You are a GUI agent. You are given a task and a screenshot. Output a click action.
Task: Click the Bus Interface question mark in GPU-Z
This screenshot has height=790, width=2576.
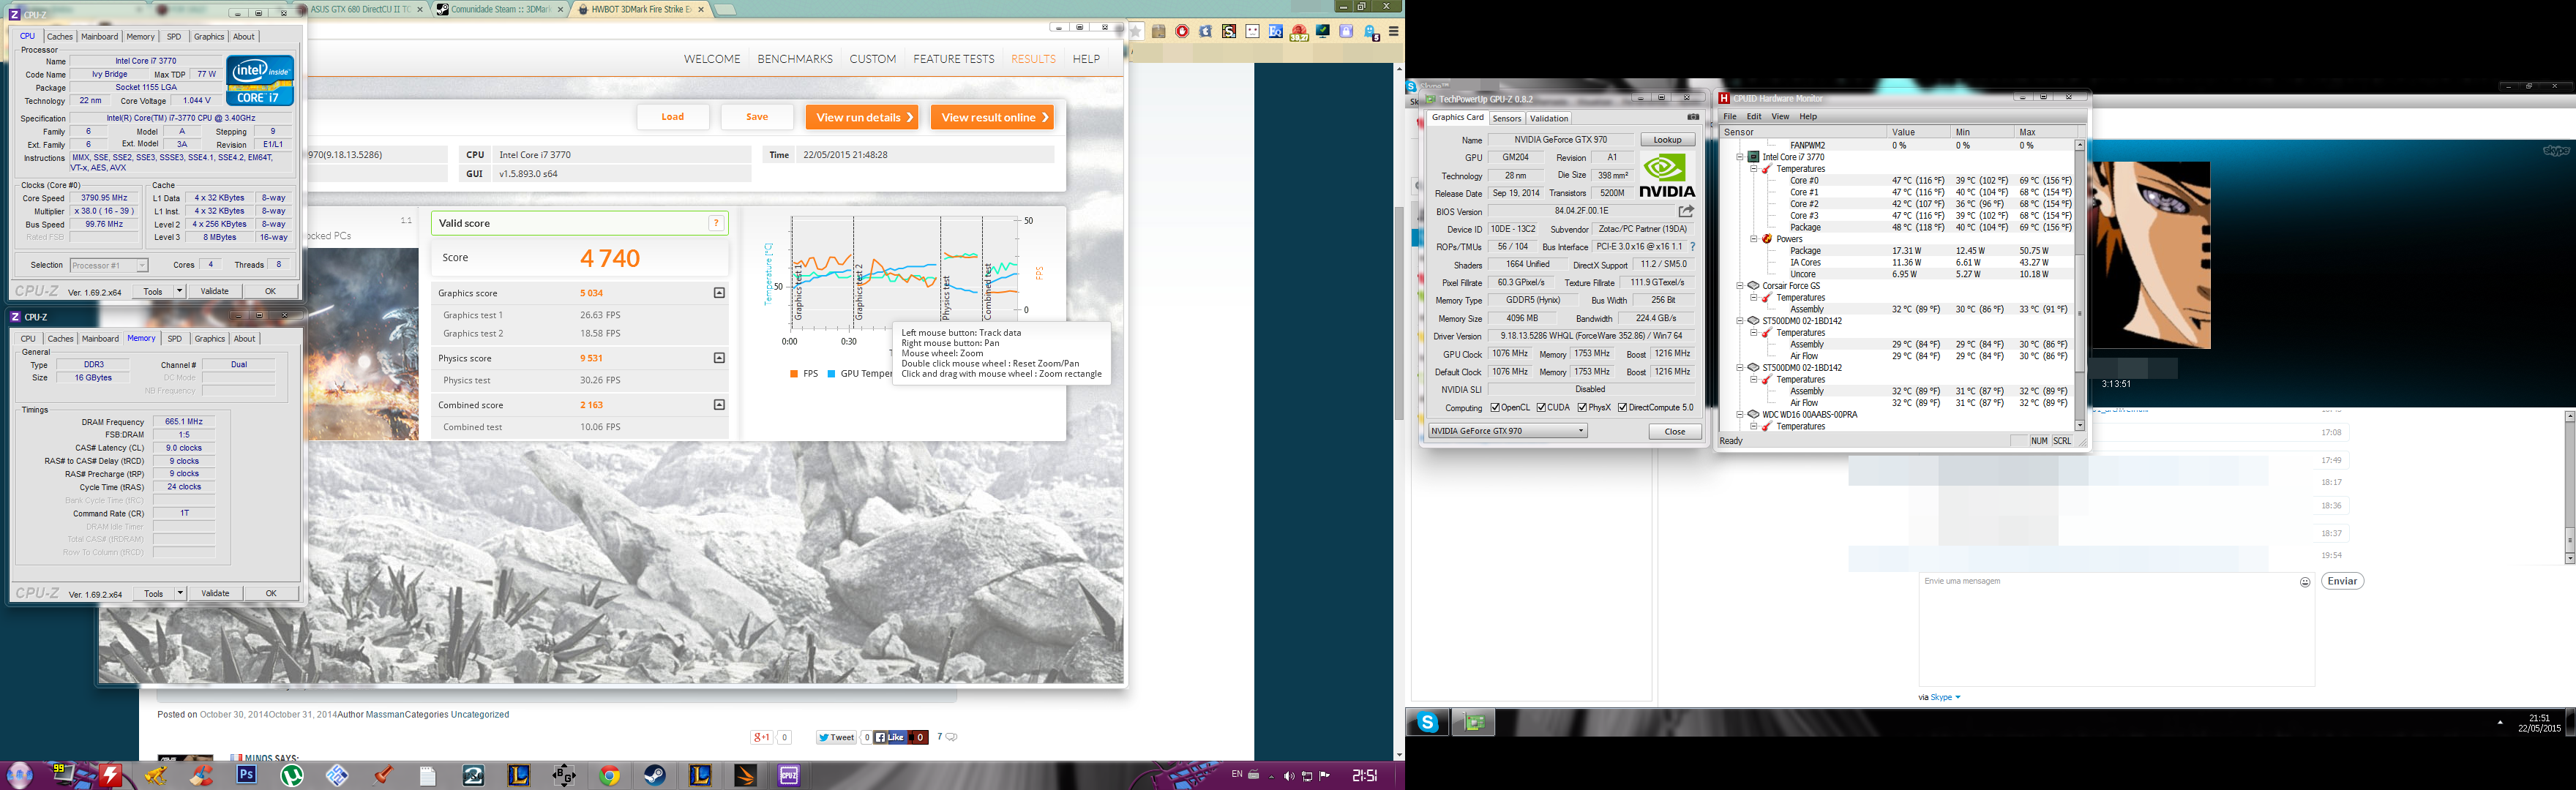(x=1692, y=246)
